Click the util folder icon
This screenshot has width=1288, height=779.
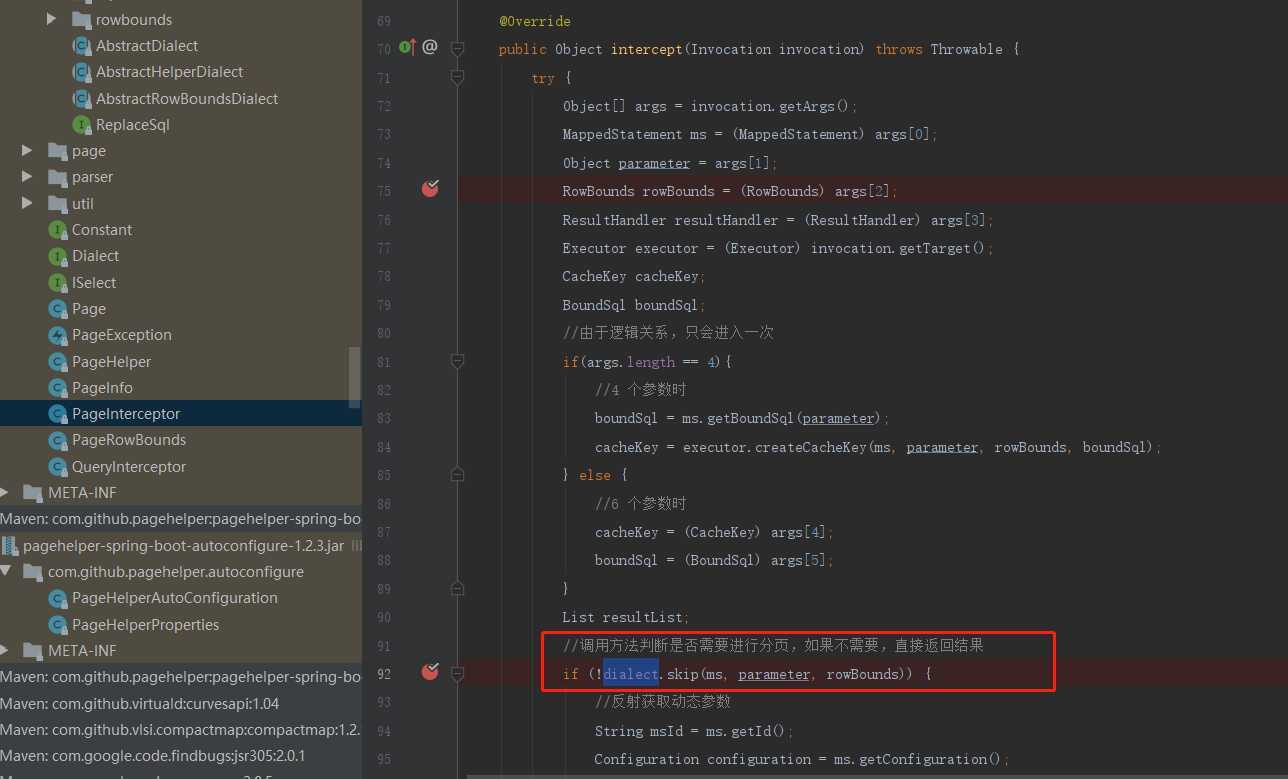coord(57,203)
